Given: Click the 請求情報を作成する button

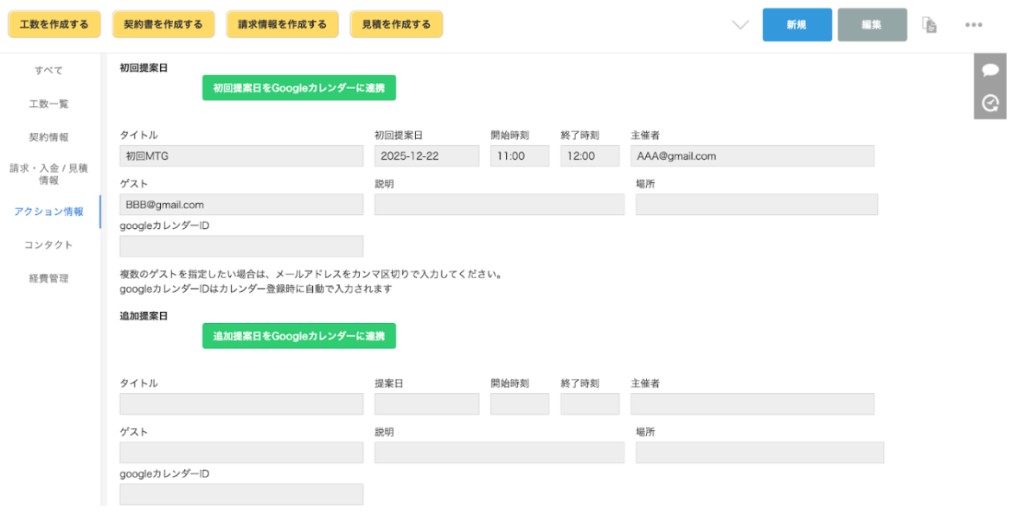Looking at the screenshot, I should pos(282,24).
